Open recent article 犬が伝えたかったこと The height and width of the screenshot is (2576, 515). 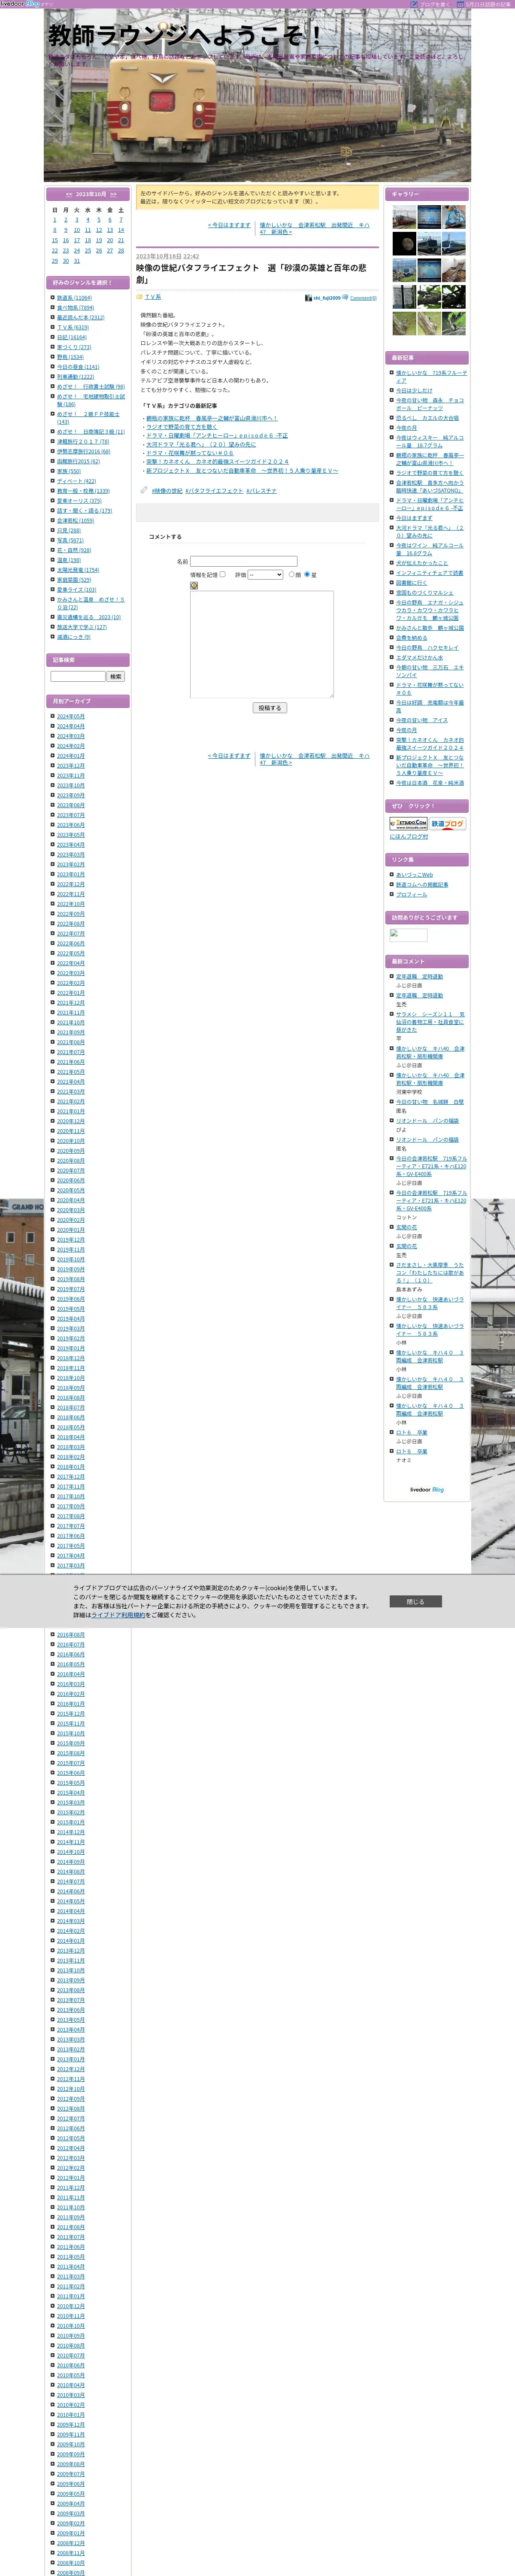[x=422, y=562]
